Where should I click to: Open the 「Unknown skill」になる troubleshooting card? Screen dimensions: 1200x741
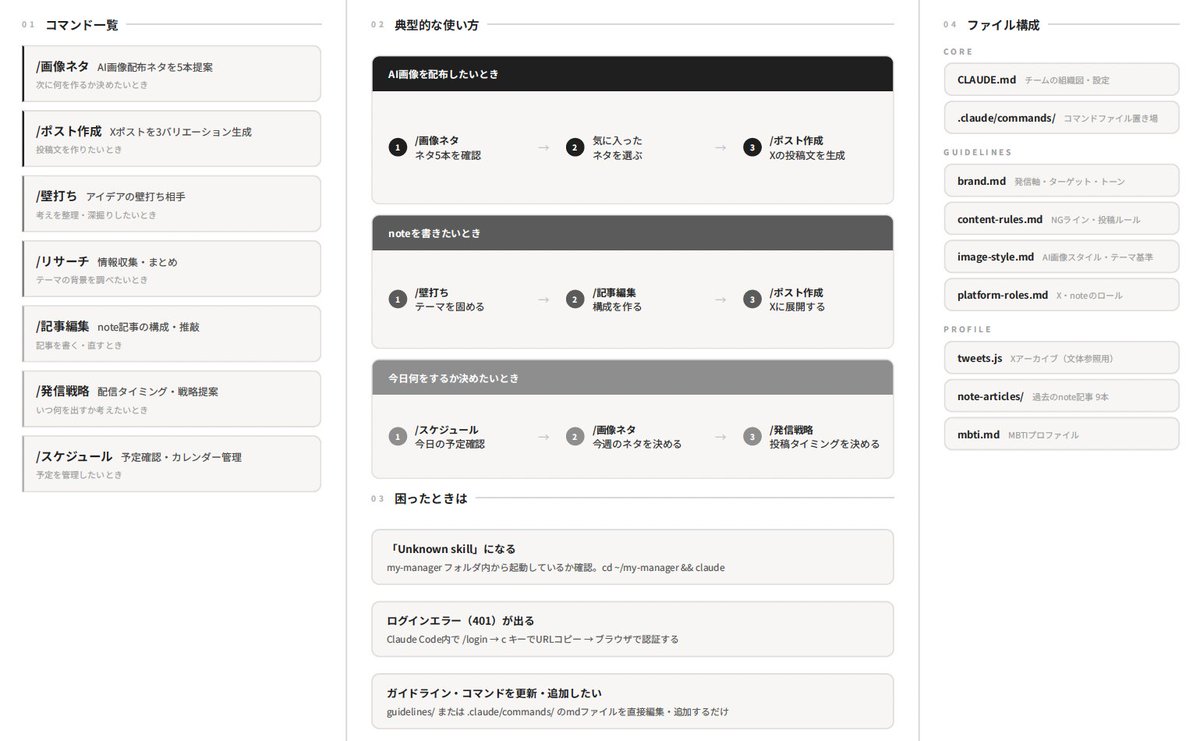632,557
